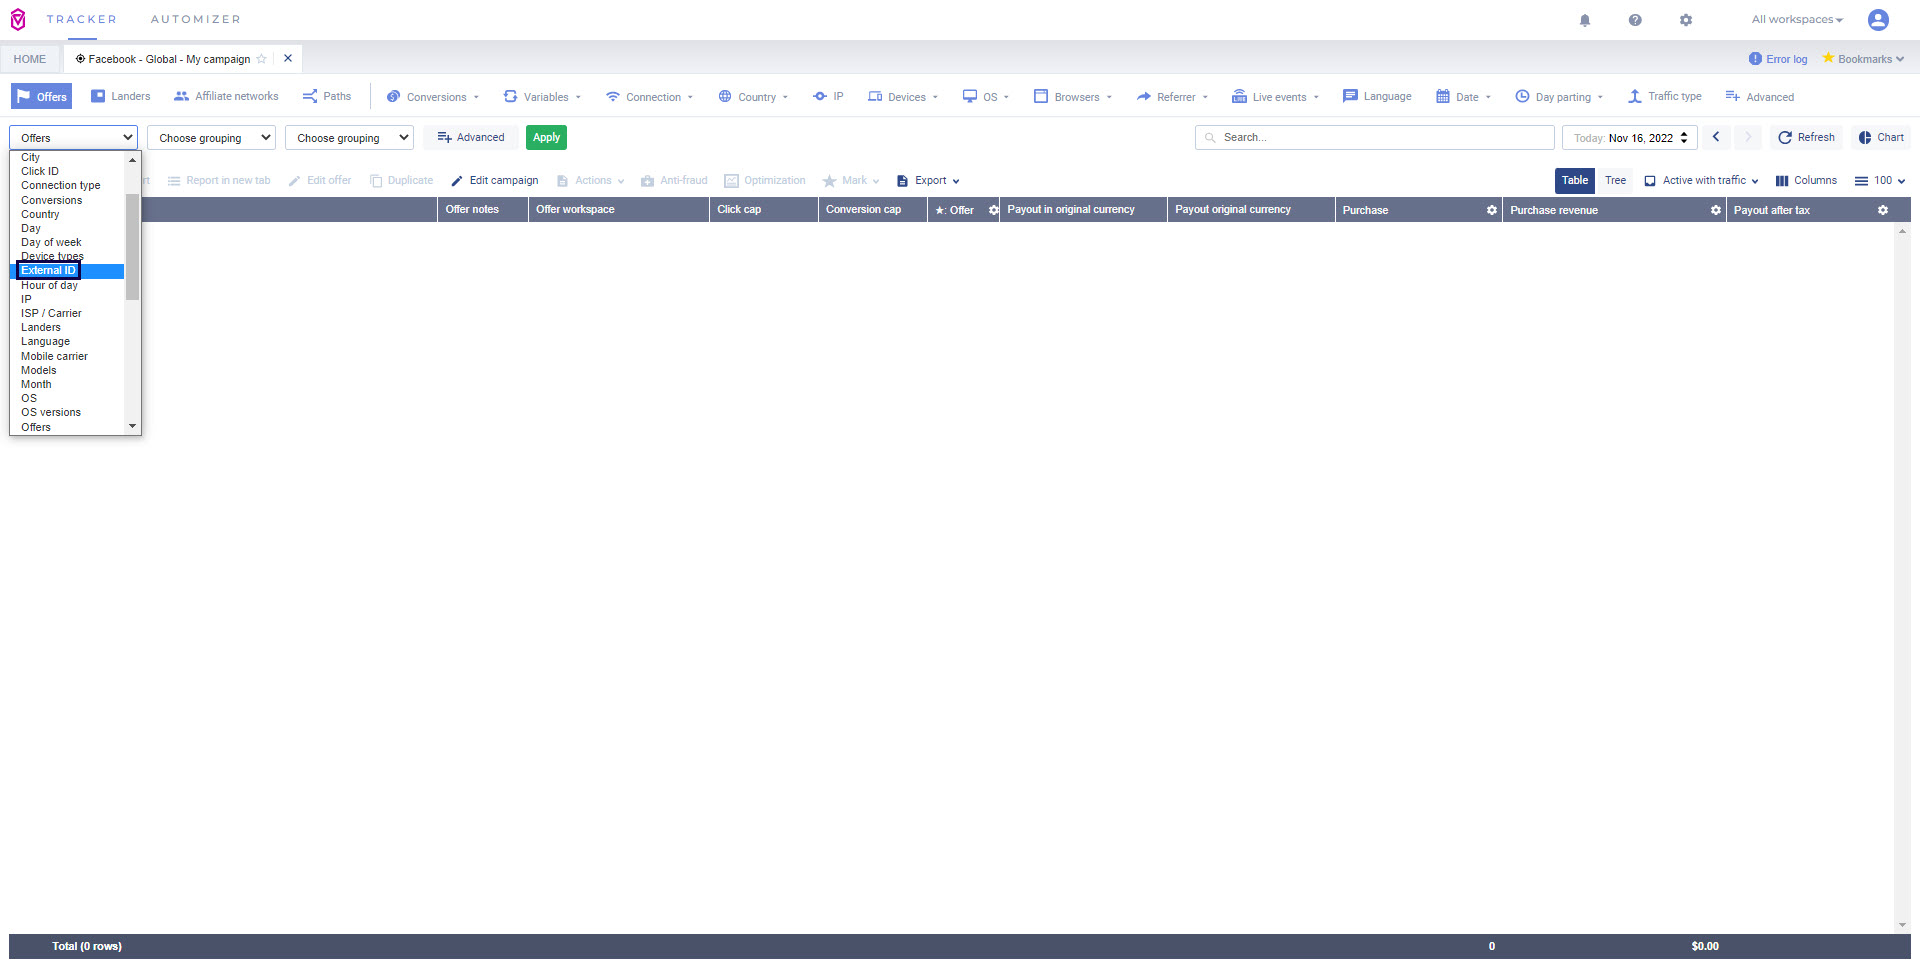Switch to Table view
The image size is (1920, 969).
1574,180
